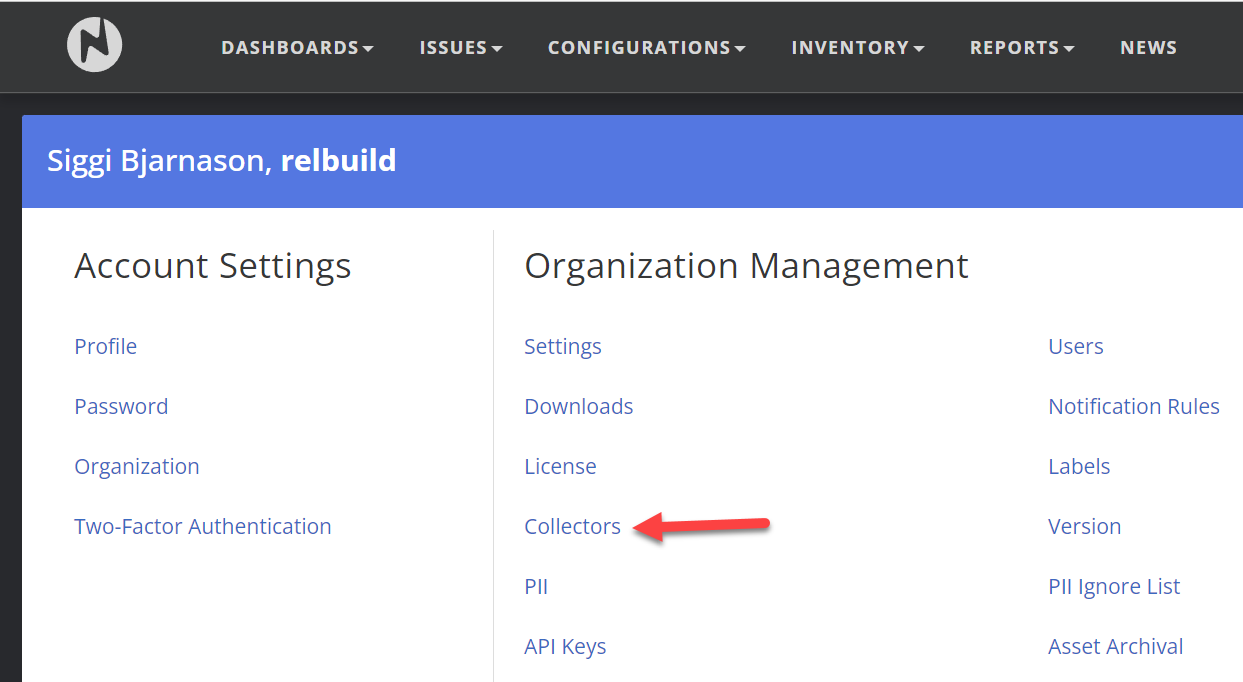Open the License link
Viewport: 1243px width, 682px height.
[x=560, y=467]
